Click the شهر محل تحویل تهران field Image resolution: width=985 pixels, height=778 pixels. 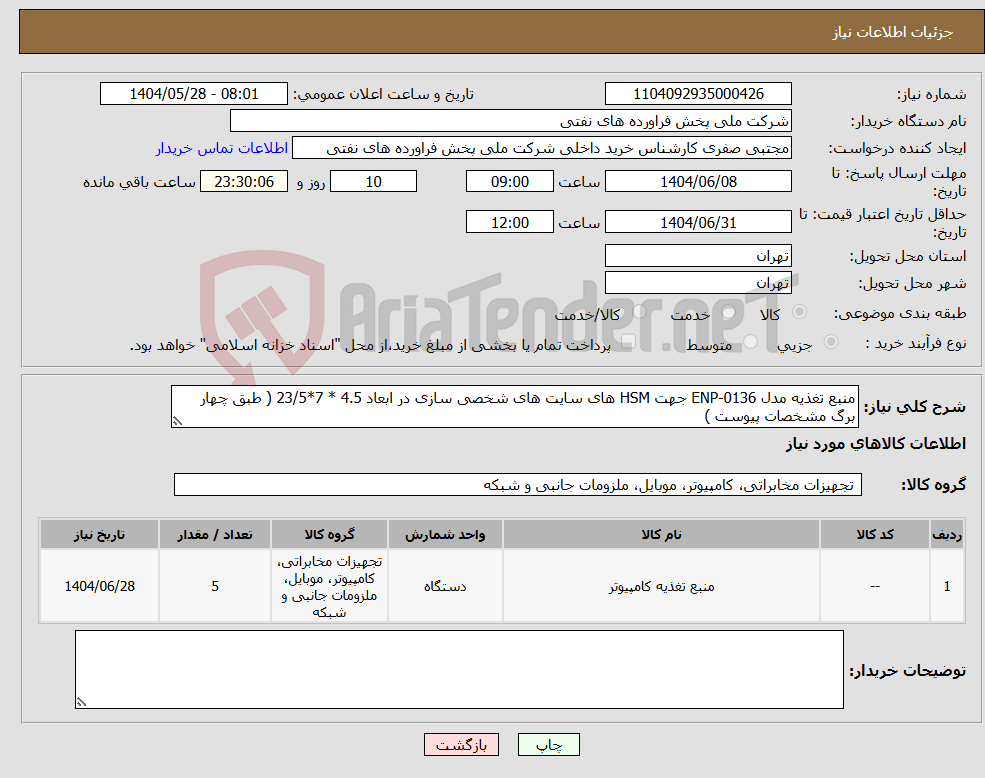click(x=698, y=281)
